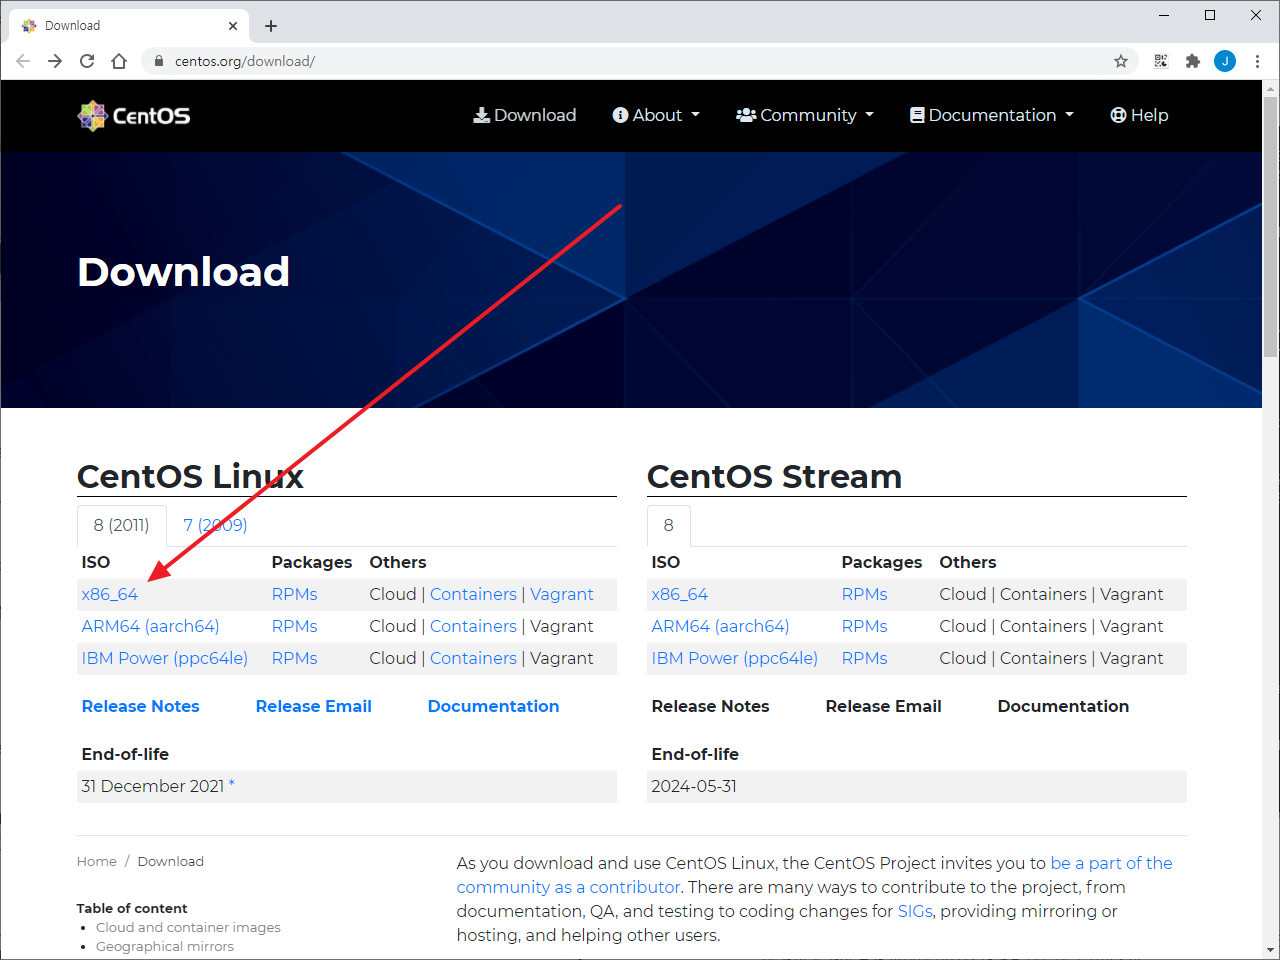Open RPMs in the CentOS Stream x86_64 row
1280x960 pixels.
pos(865,594)
